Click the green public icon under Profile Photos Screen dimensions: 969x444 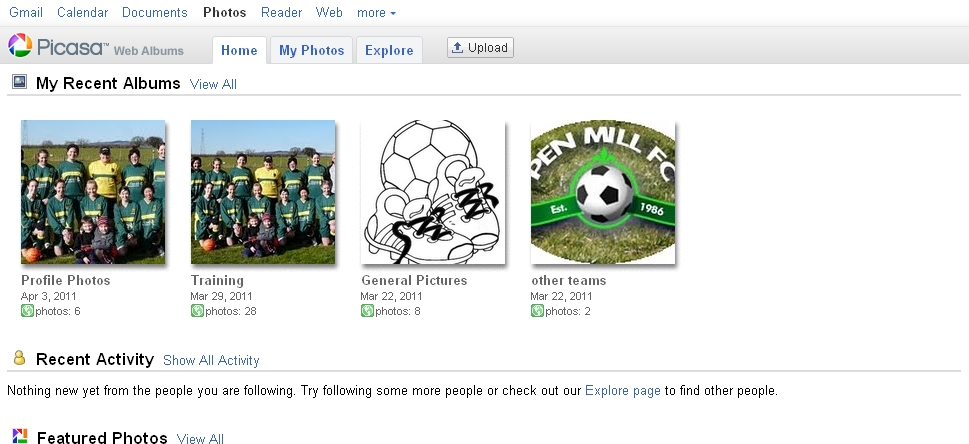point(27,310)
